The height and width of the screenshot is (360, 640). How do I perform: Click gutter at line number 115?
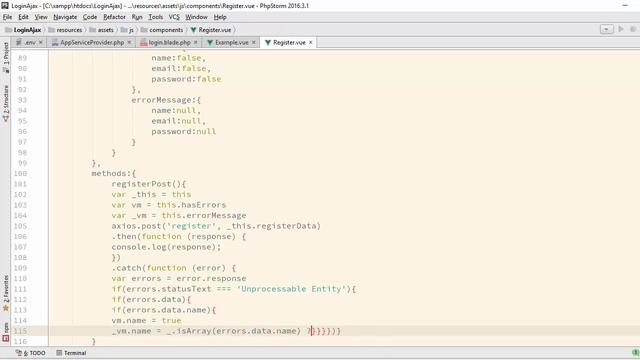20,331
